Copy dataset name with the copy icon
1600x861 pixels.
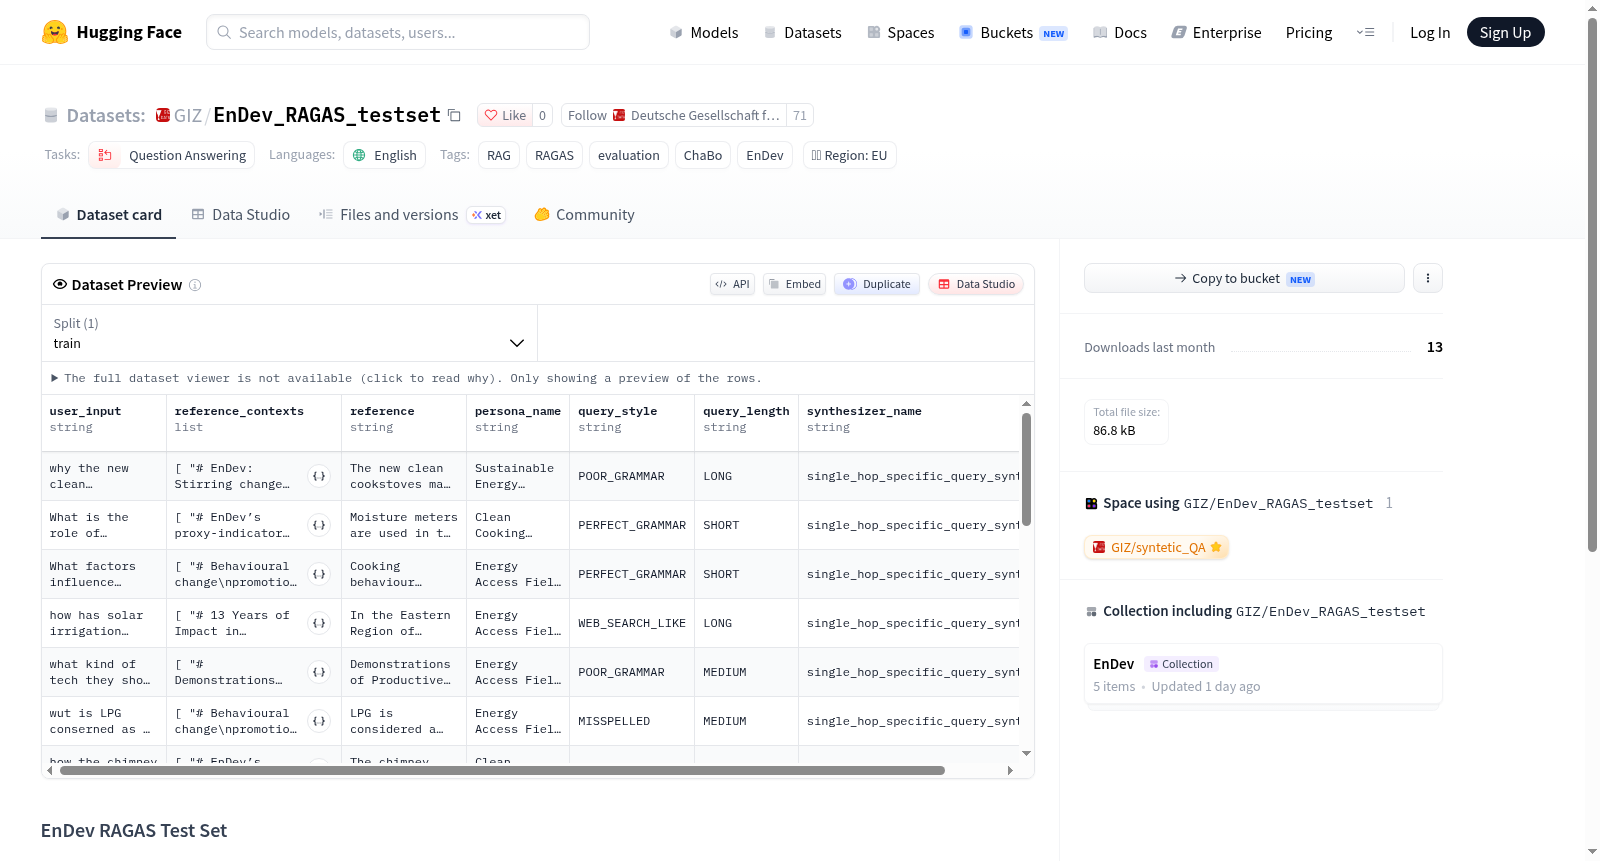point(454,115)
